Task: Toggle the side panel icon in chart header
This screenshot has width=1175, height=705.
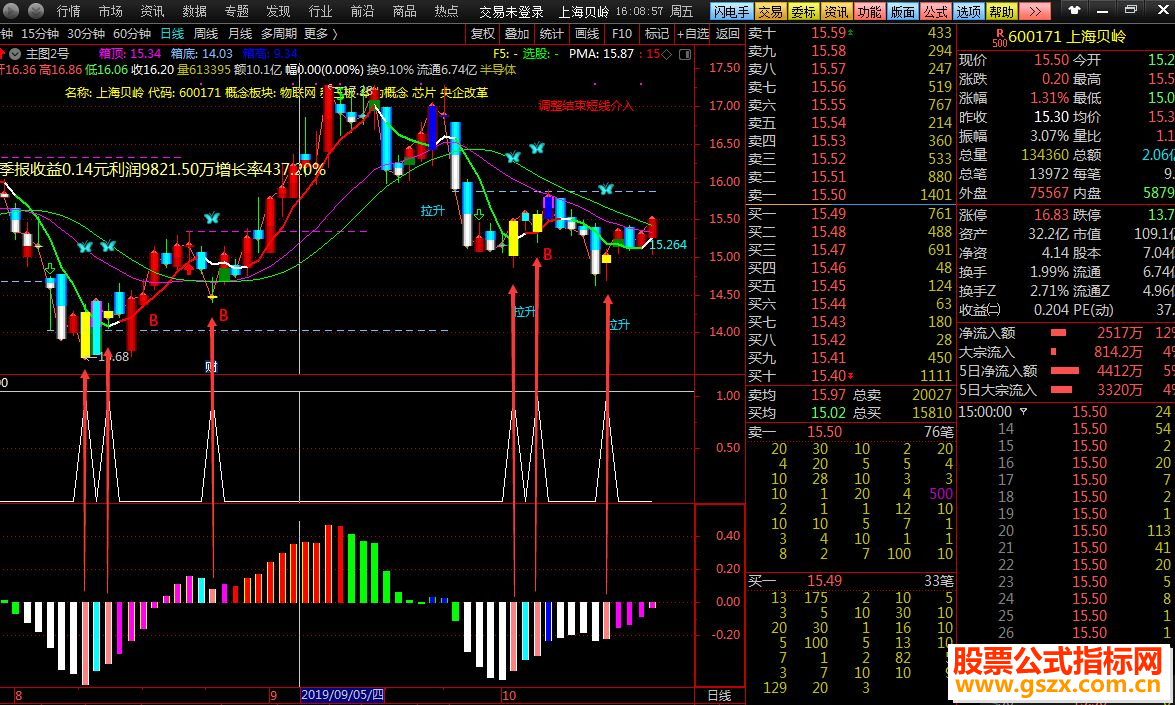Action: (x=685, y=54)
